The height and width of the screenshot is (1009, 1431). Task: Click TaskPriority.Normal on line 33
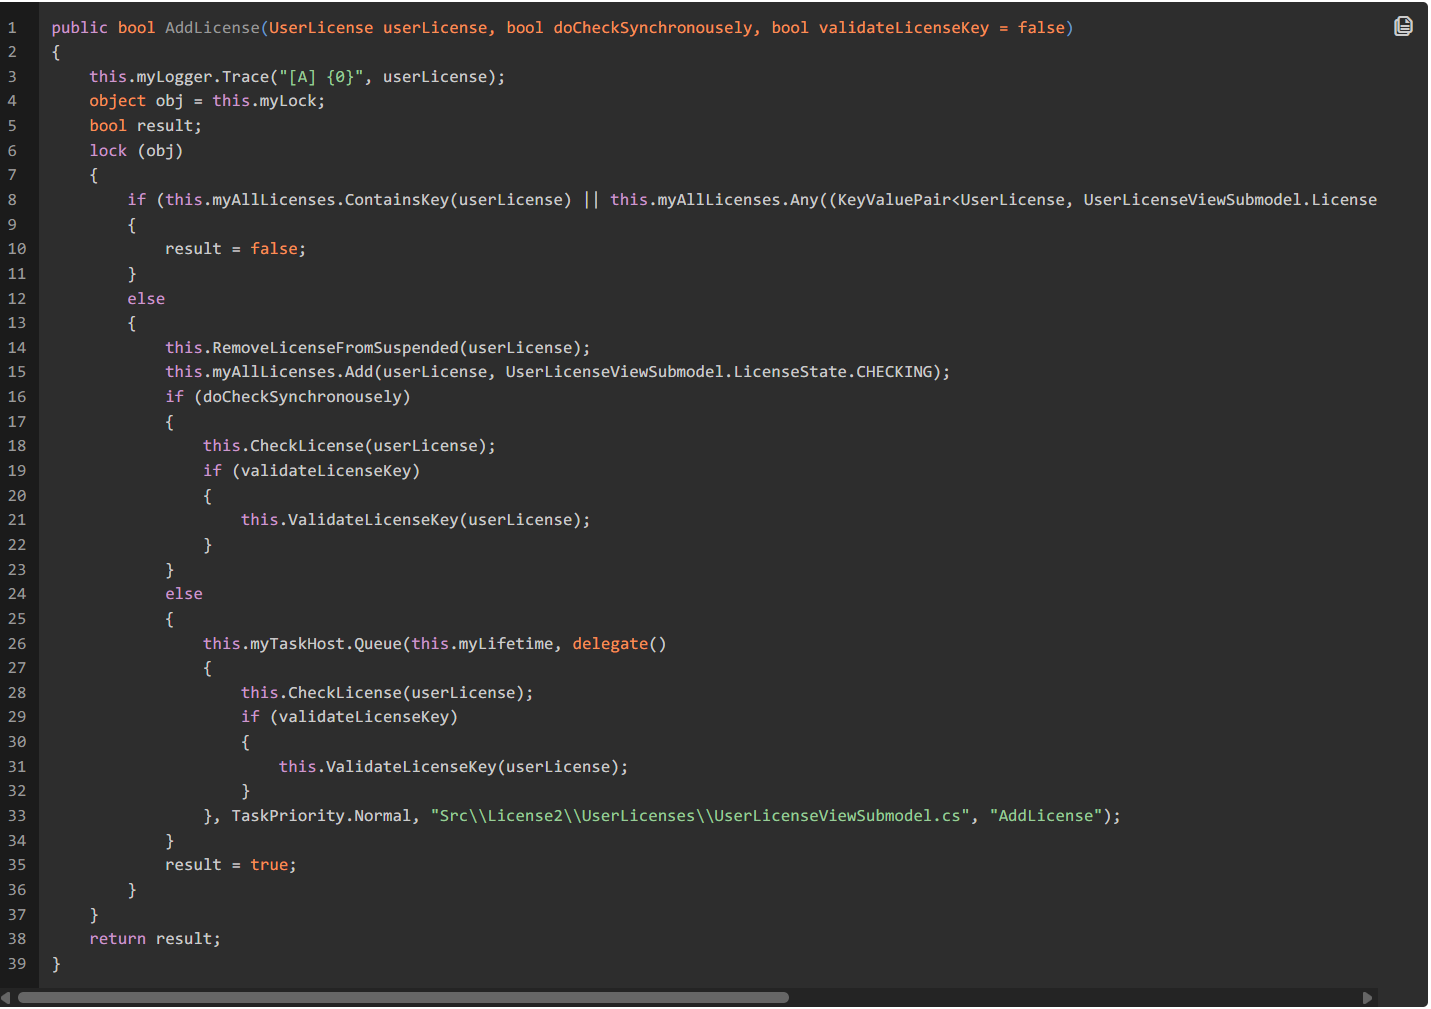(321, 816)
